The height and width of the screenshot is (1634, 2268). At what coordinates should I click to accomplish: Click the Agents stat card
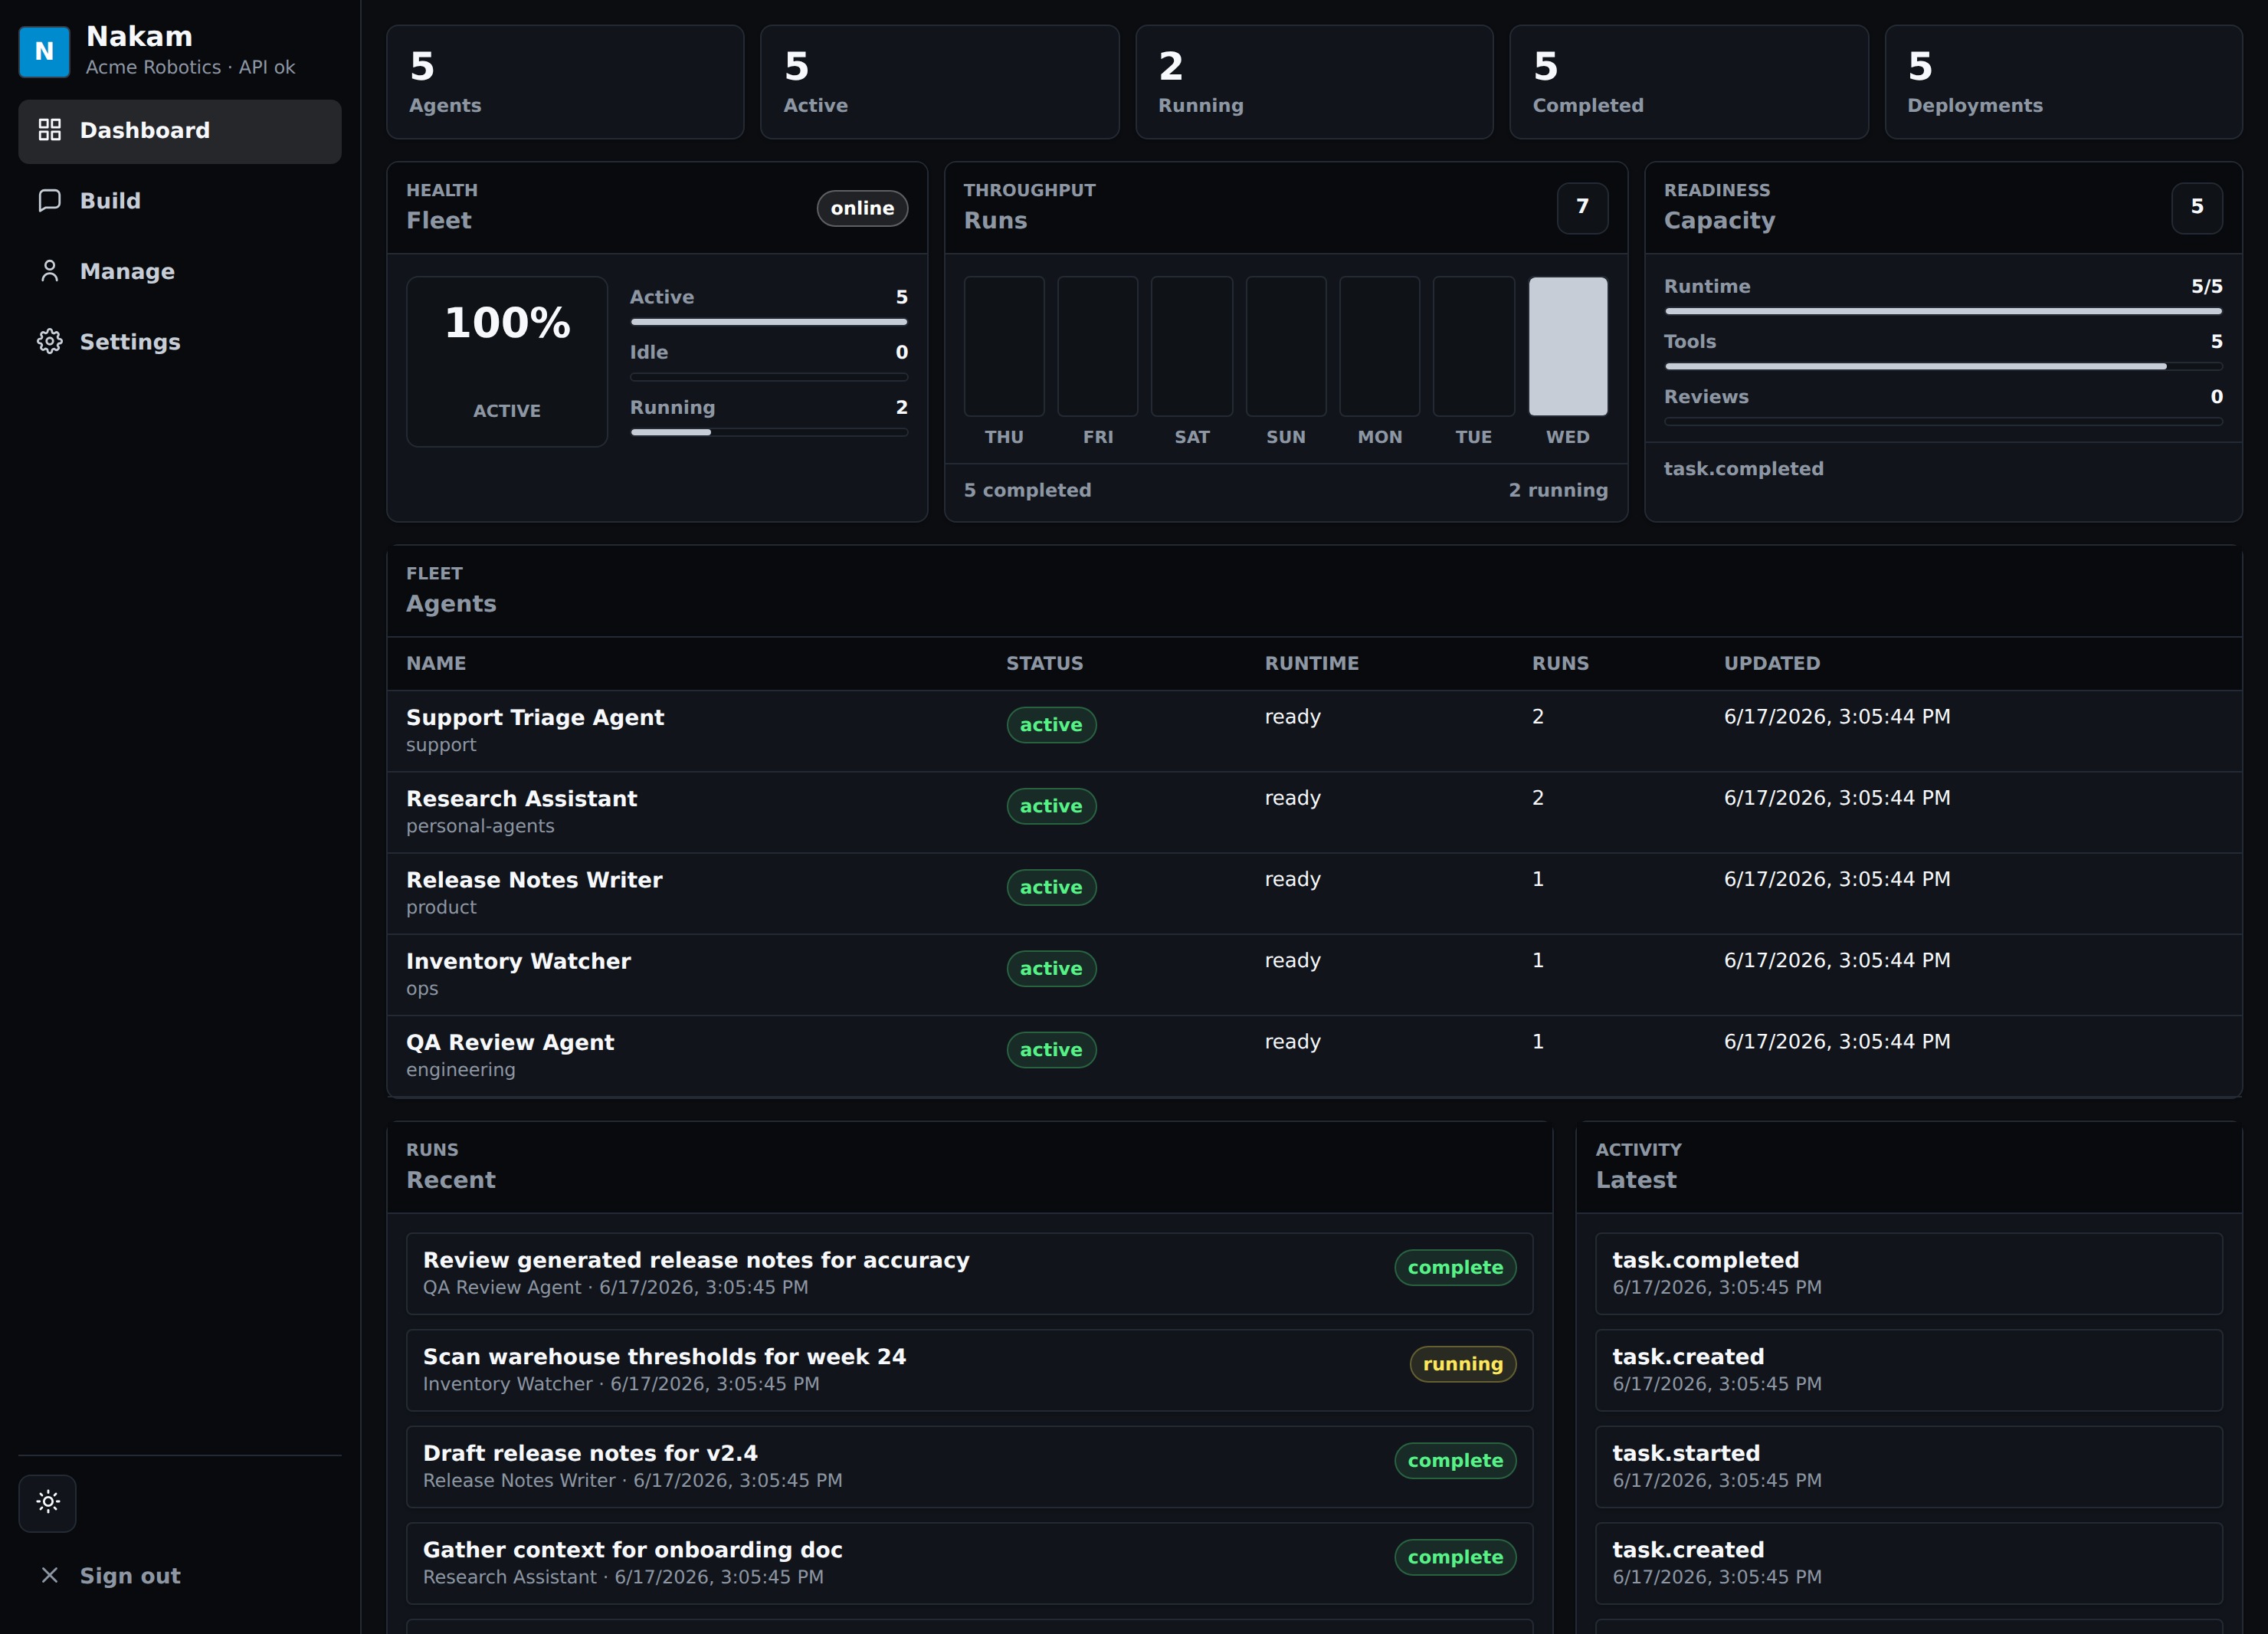pyautogui.click(x=565, y=82)
